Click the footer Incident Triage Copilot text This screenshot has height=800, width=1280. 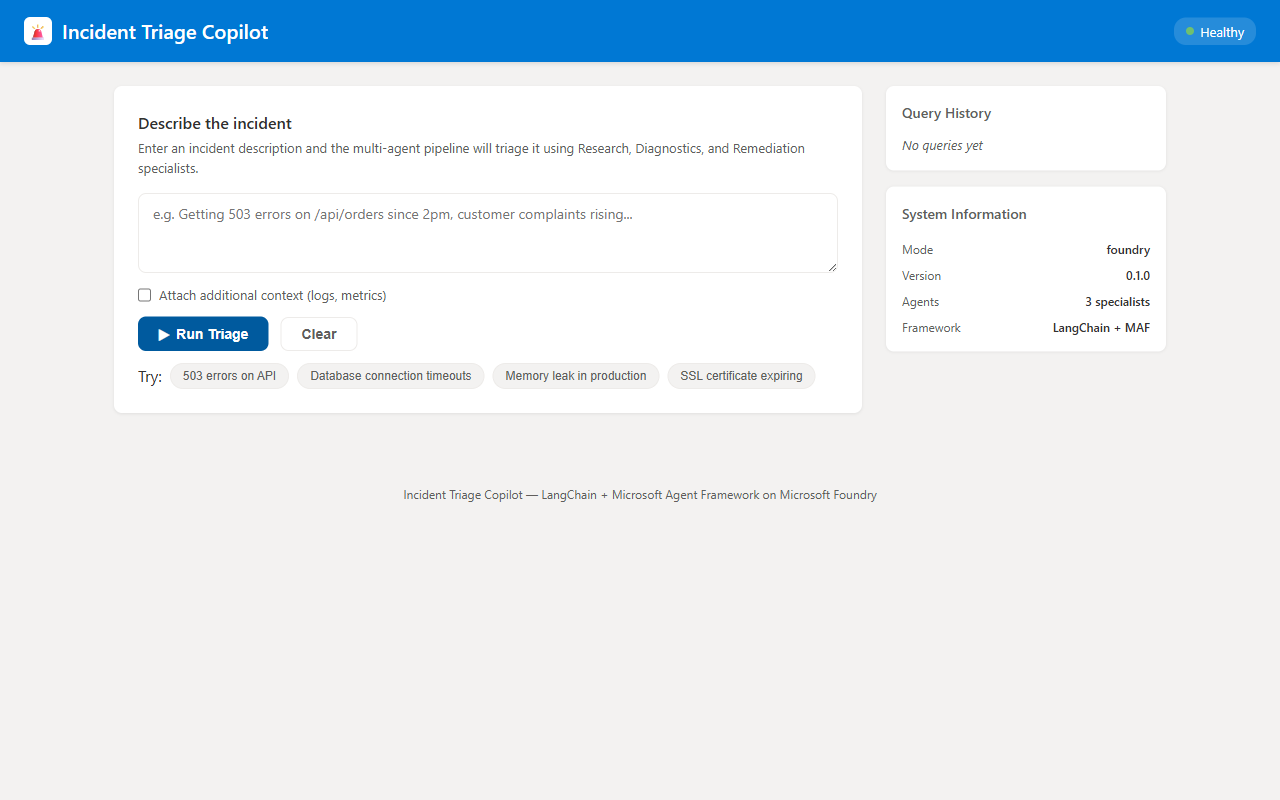tap(462, 494)
